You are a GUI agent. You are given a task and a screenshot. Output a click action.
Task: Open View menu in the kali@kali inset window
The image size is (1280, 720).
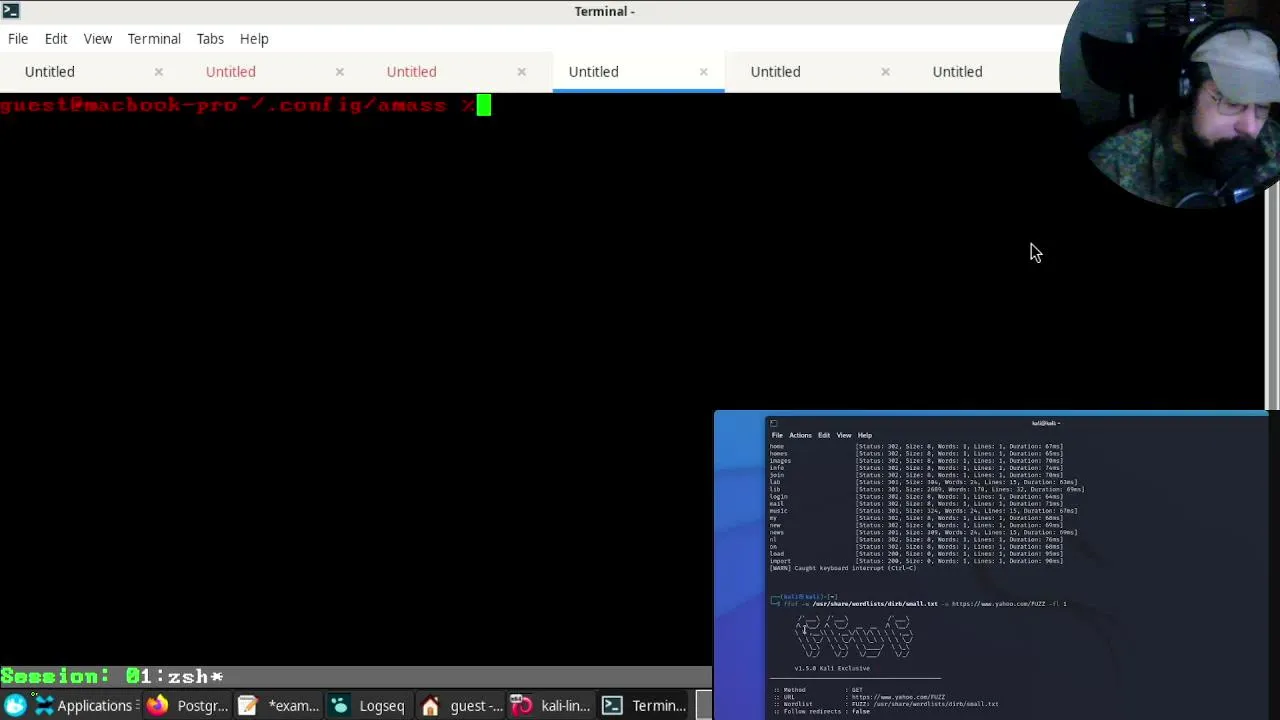(844, 435)
